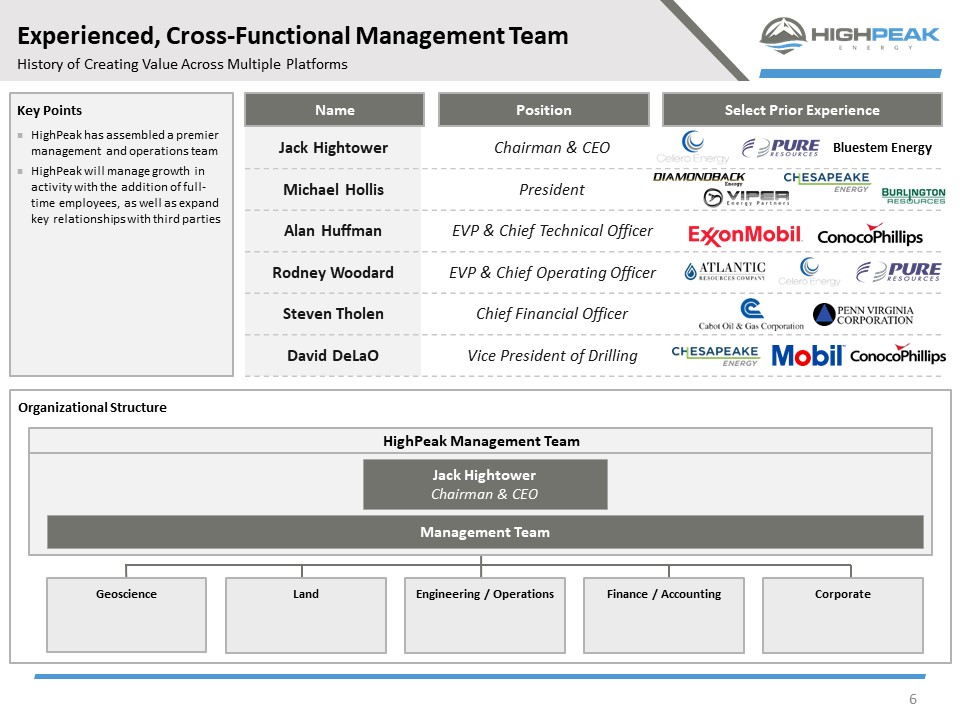Click Pure Resources logo in Rodney Woodard row
Image resolution: width=960 pixels, height=720 pixels.
tap(899, 271)
